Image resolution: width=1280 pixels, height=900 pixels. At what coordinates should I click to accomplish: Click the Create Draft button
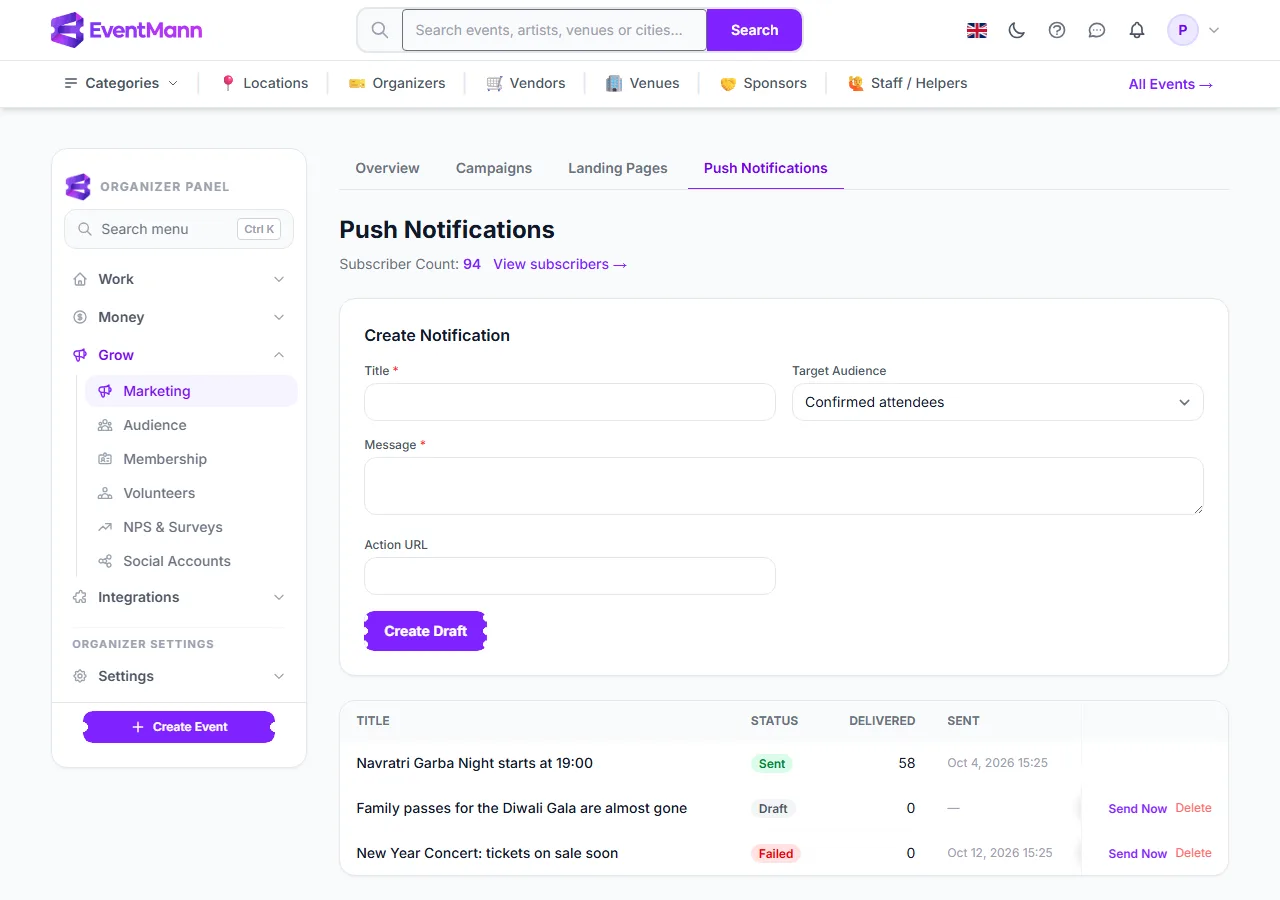pyautogui.click(x=426, y=631)
